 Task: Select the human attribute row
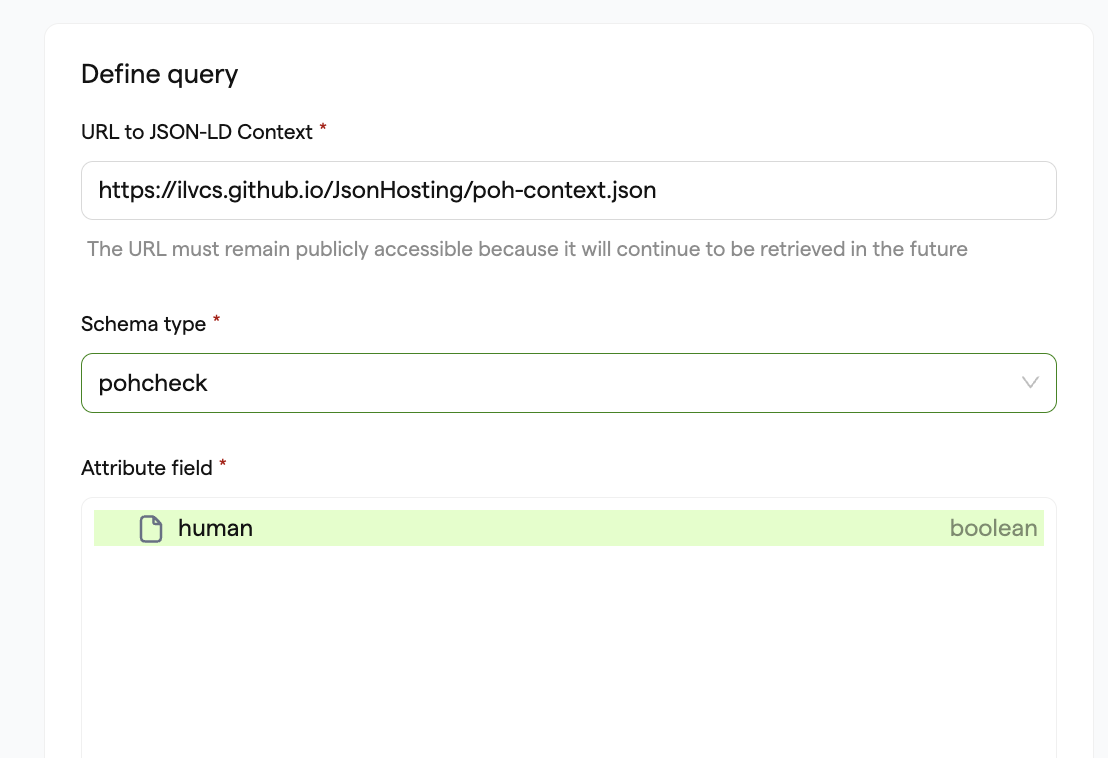pyautogui.click(x=569, y=528)
